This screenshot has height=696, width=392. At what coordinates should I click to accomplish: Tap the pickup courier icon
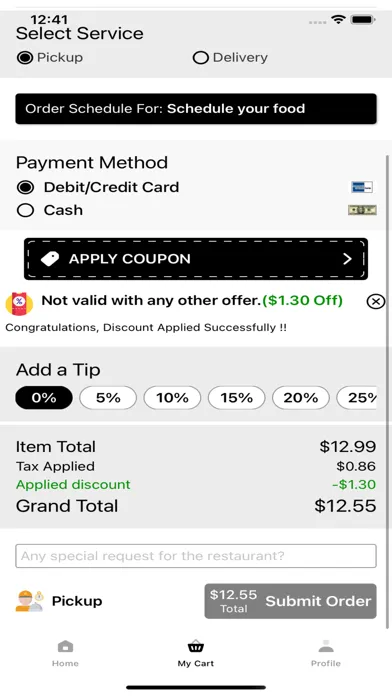point(29,601)
